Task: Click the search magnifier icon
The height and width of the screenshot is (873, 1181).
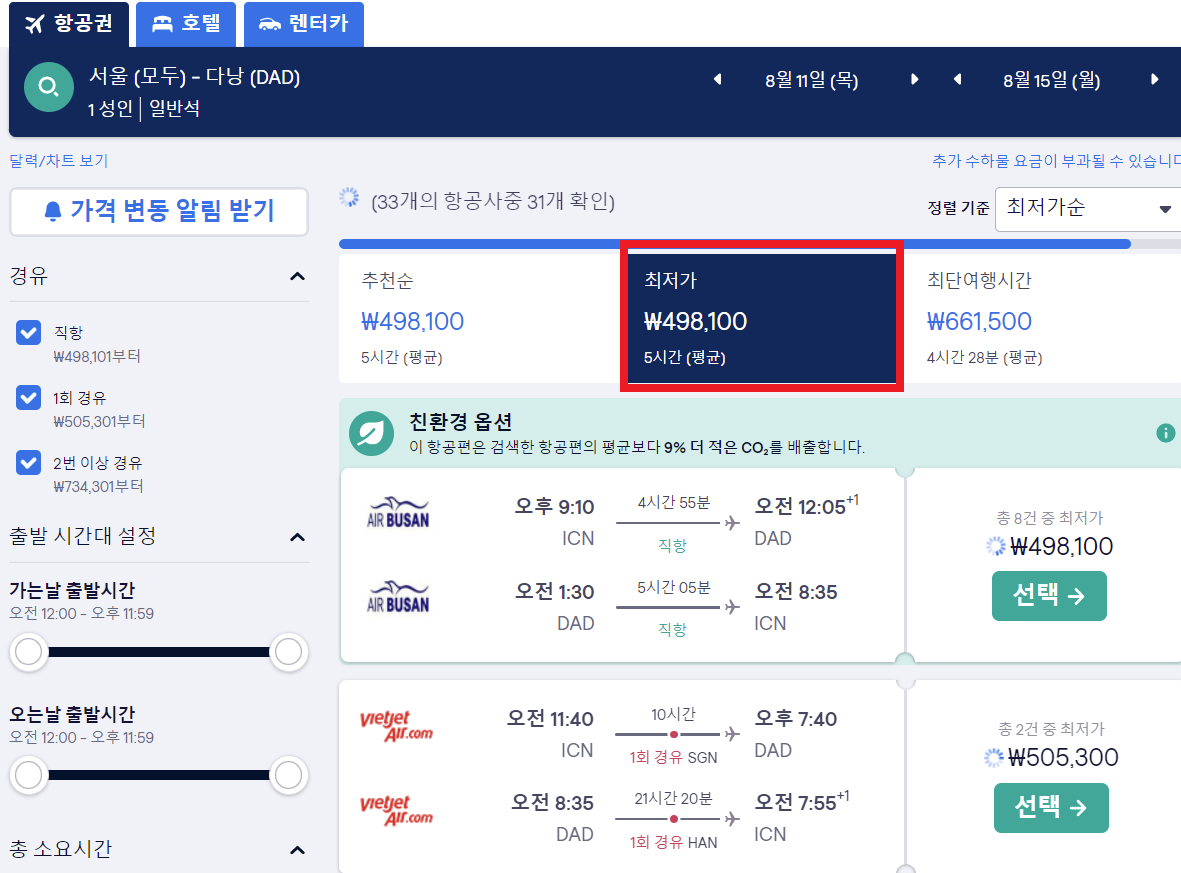Action: 47,87
